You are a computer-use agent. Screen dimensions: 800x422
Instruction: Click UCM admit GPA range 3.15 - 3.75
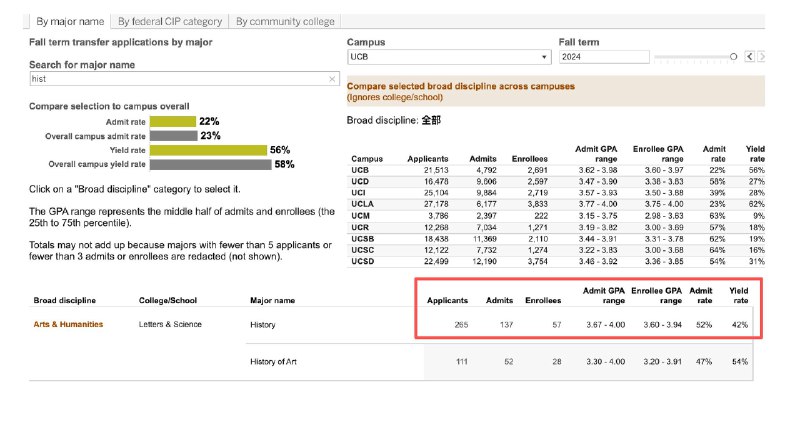click(x=598, y=216)
